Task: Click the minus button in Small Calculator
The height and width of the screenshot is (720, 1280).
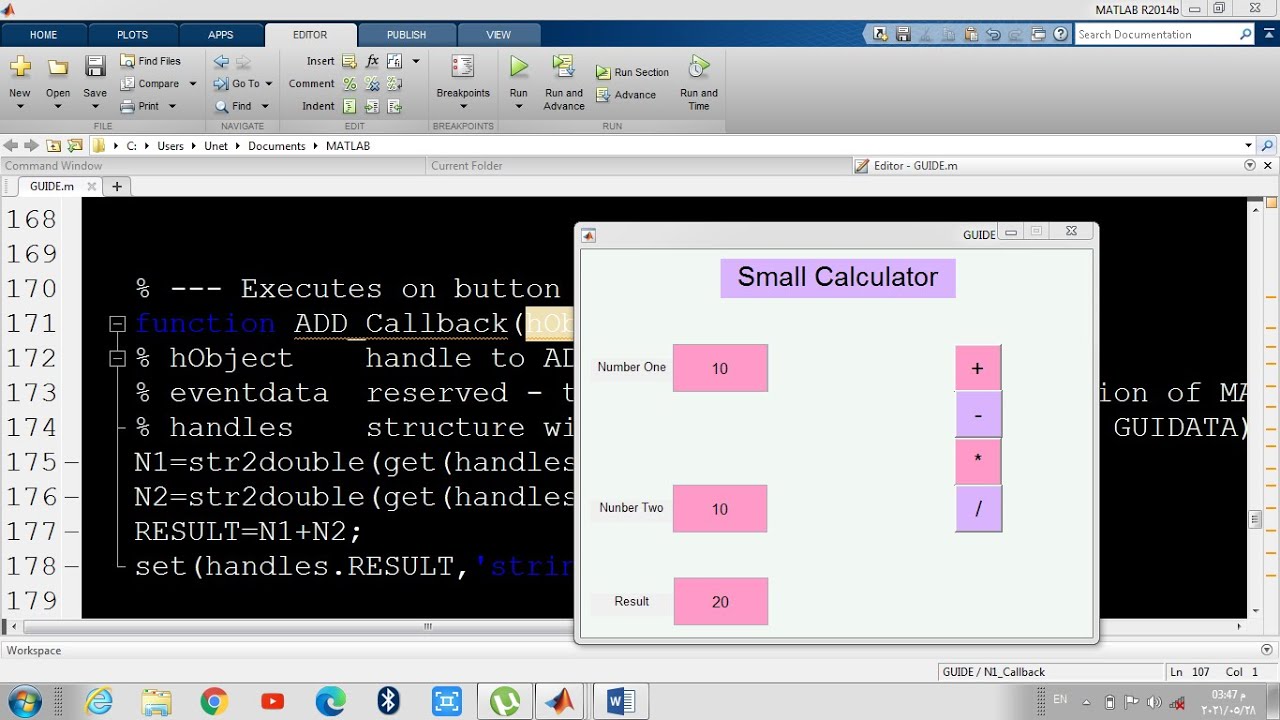Action: point(977,415)
